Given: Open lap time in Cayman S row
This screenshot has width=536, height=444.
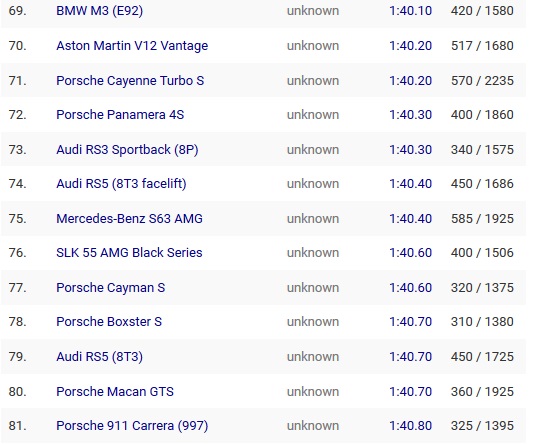Looking at the screenshot, I should coord(411,288).
